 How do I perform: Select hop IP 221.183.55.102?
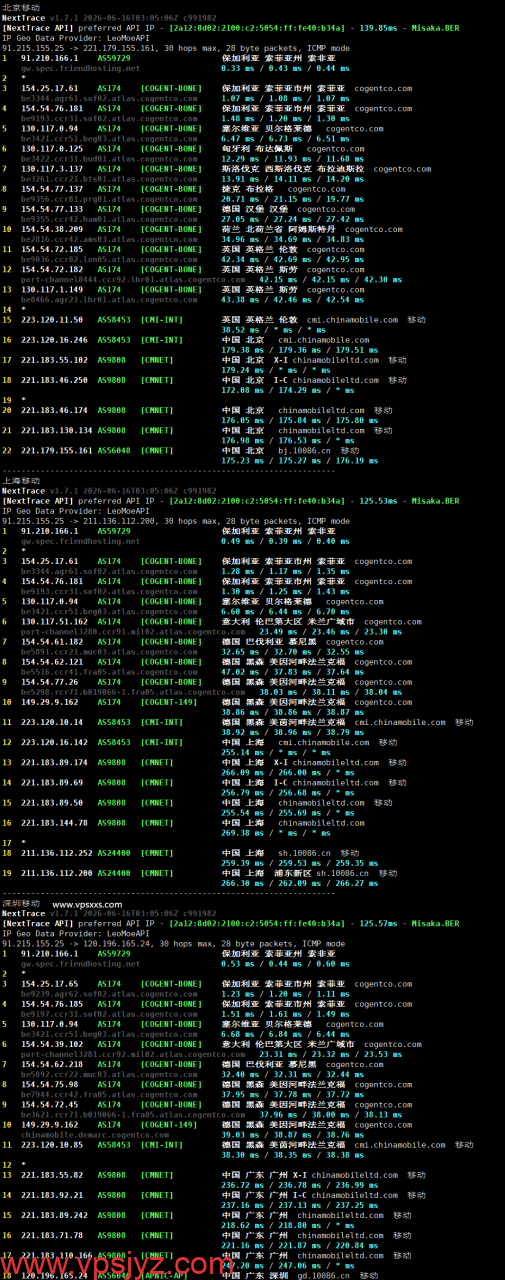pyautogui.click(x=54, y=359)
